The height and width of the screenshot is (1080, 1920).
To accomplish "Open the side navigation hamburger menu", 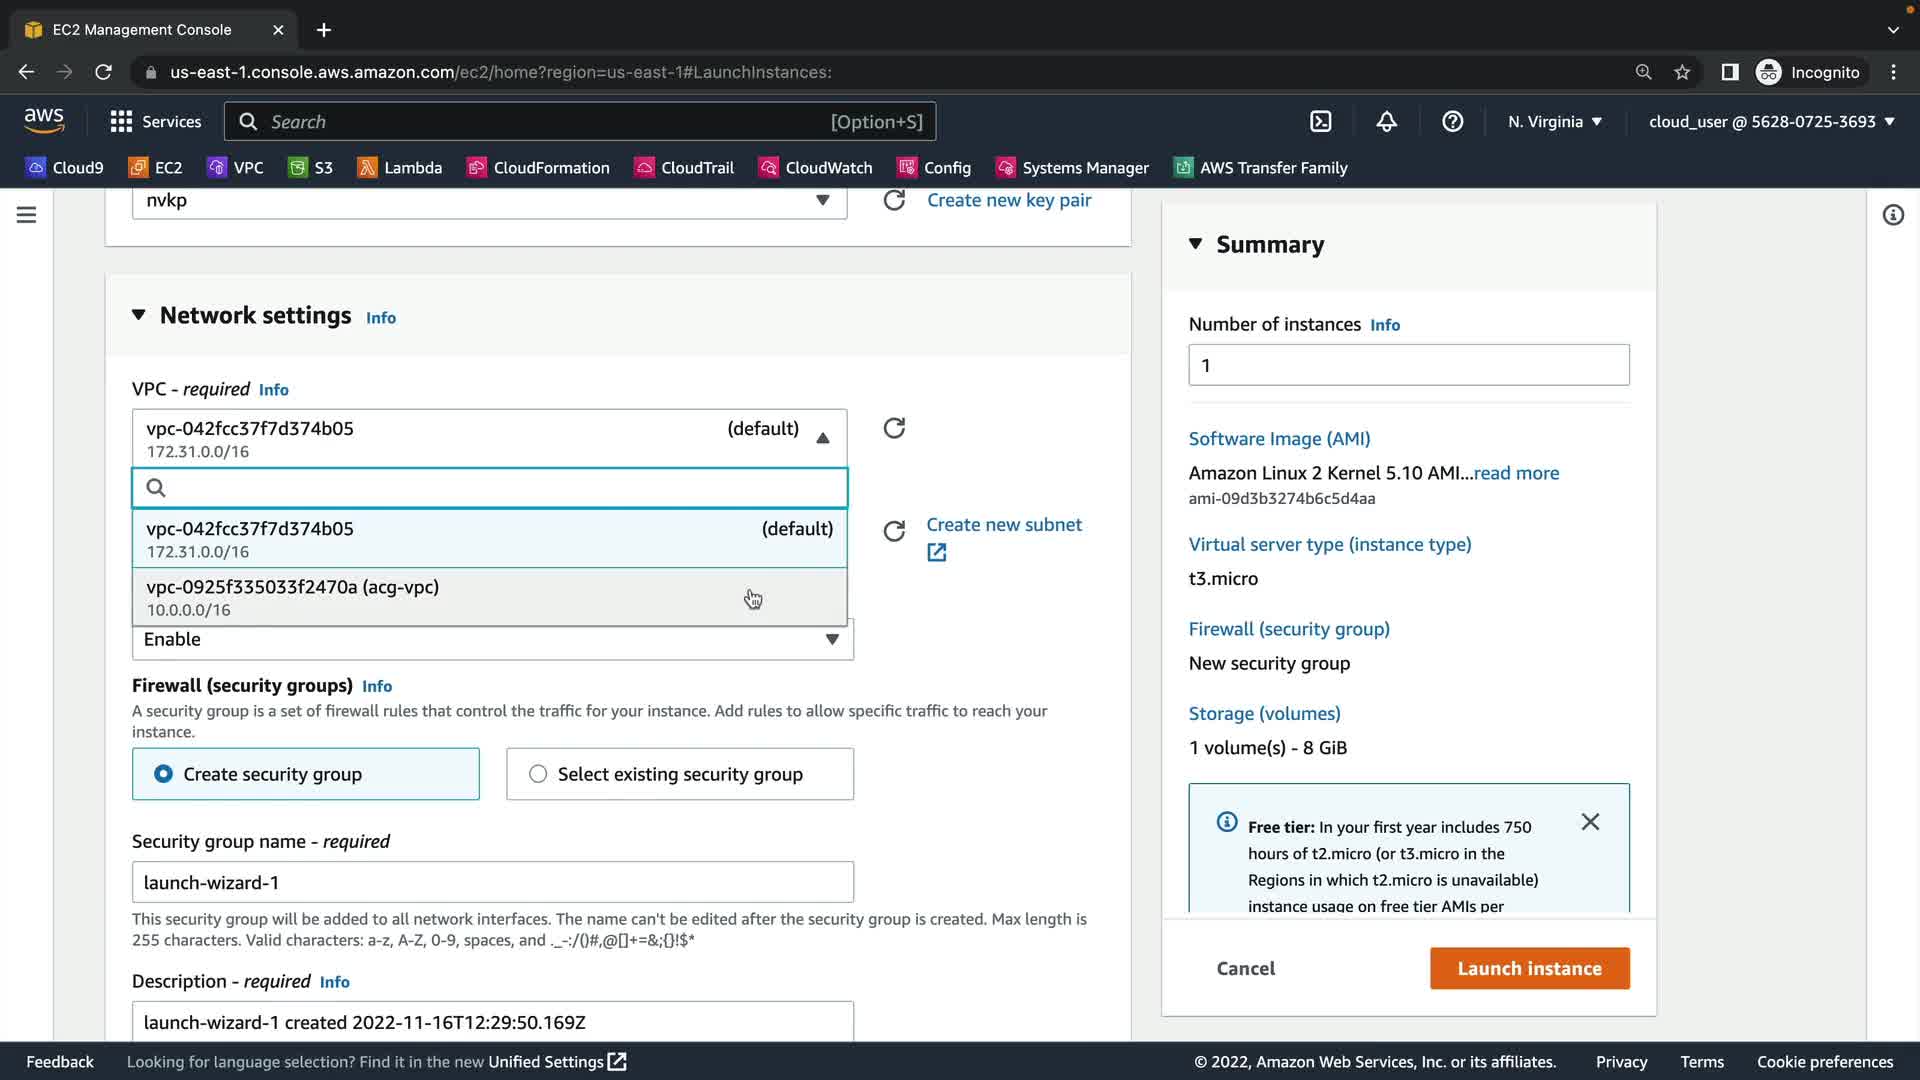I will [x=27, y=215].
